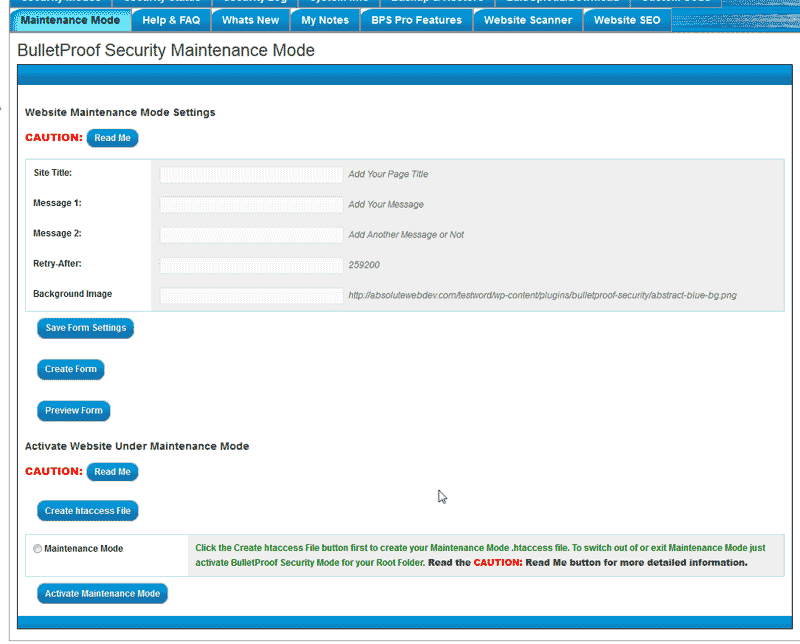Click the 'Add Another Message or Not' hint

(406, 235)
